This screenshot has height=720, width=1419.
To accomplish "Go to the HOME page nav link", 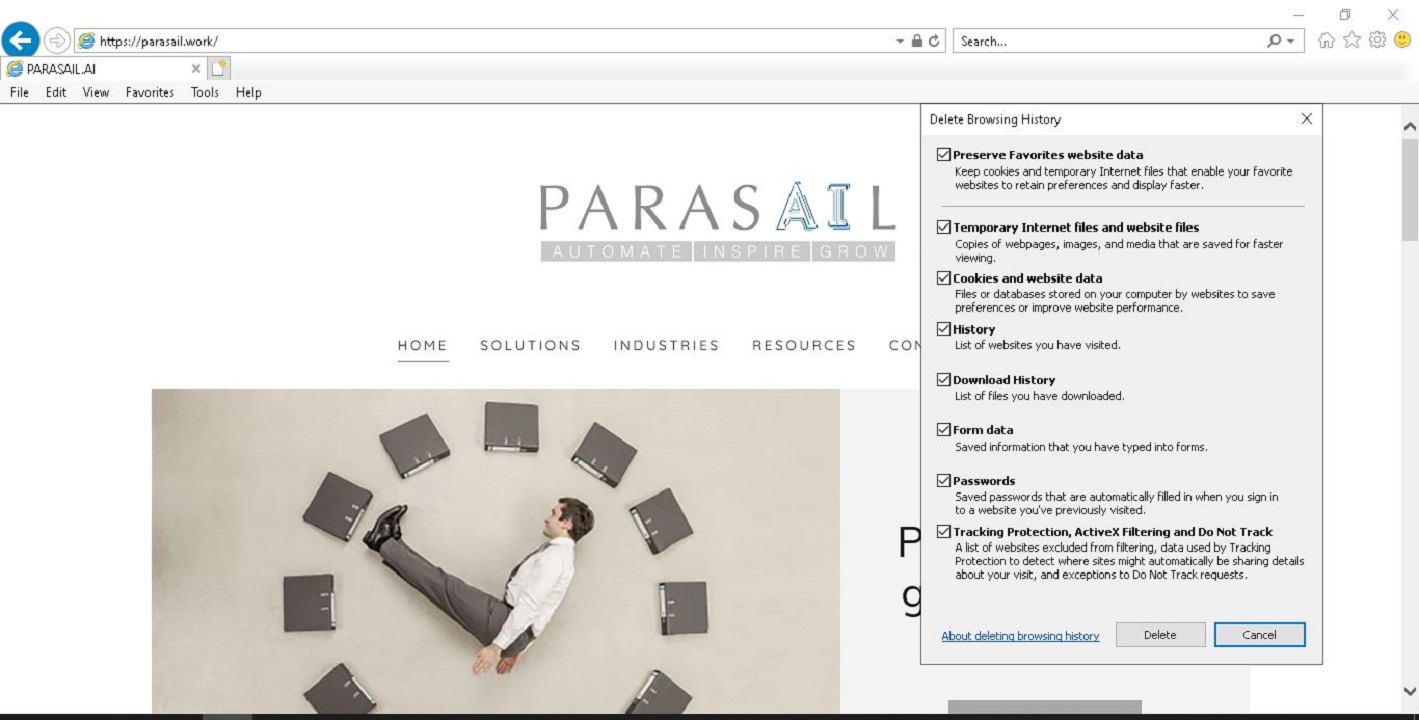I will (423, 345).
